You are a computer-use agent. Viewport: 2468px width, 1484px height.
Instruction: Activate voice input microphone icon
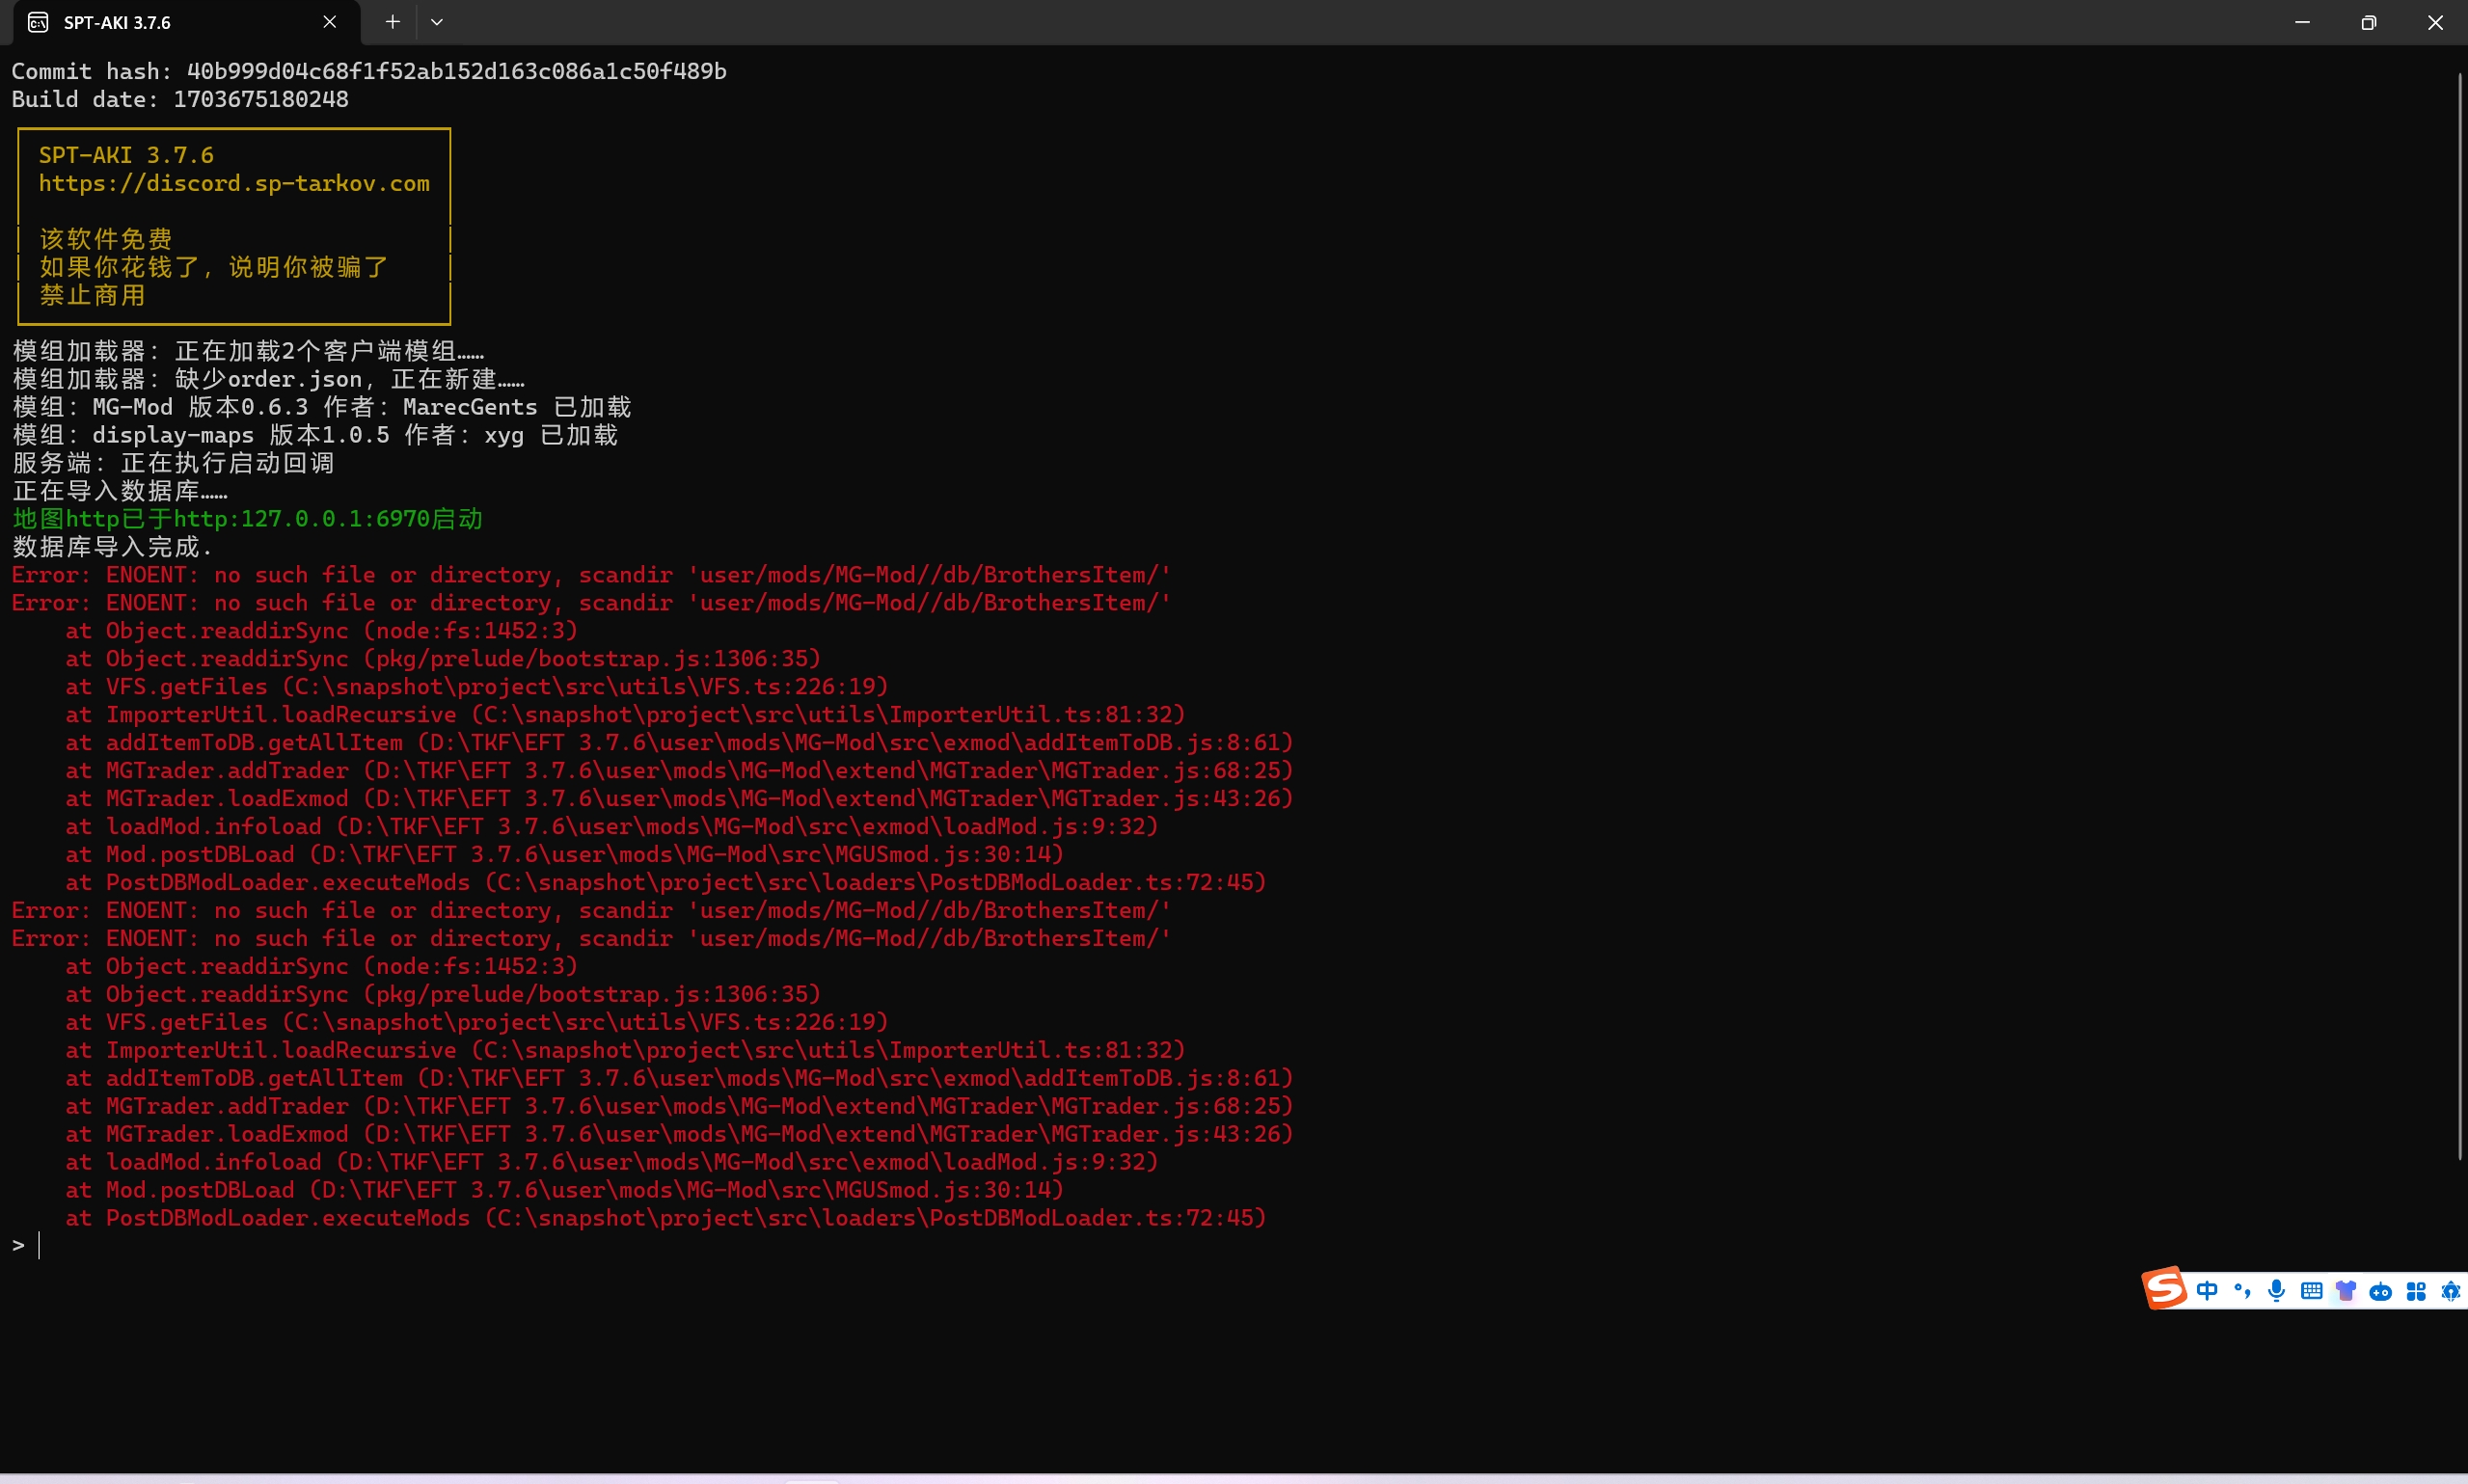coord(2277,1291)
